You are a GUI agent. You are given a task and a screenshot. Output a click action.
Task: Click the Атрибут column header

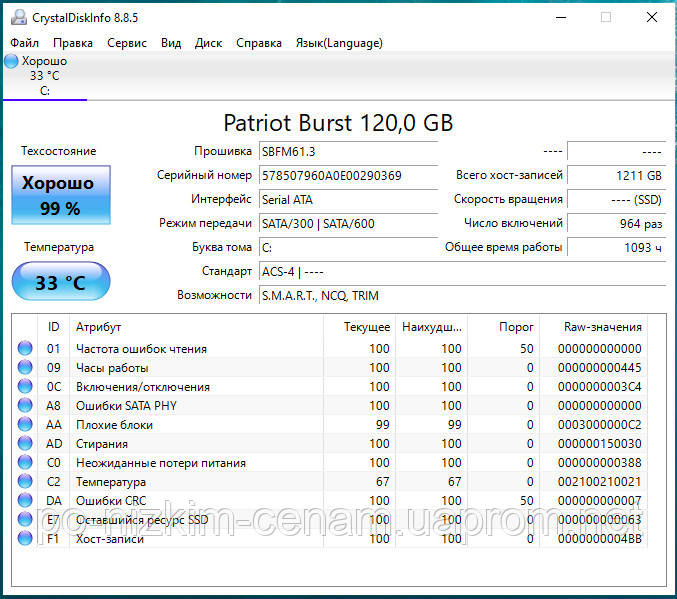coord(98,327)
